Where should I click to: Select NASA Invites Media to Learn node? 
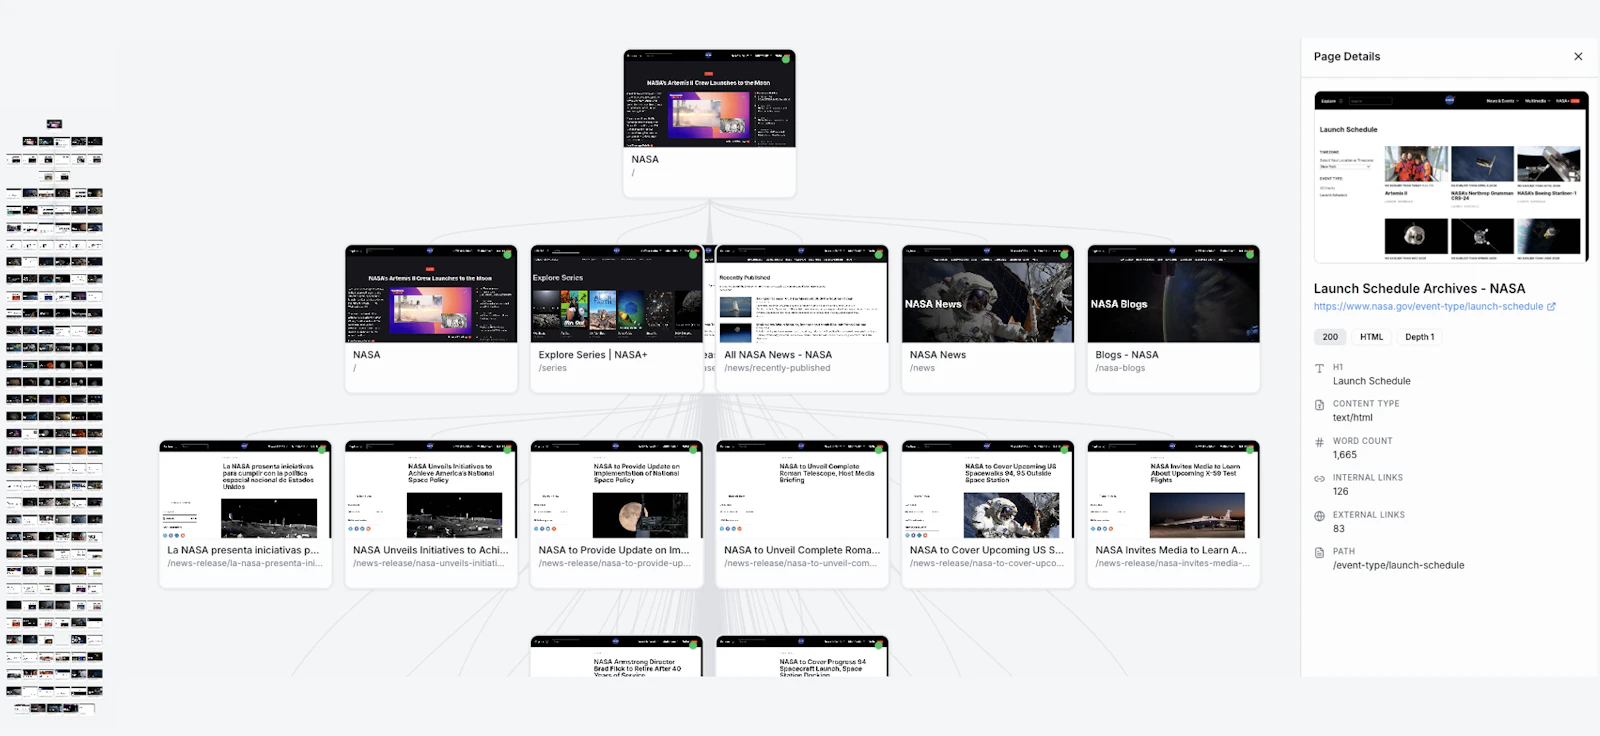[x=1174, y=514]
